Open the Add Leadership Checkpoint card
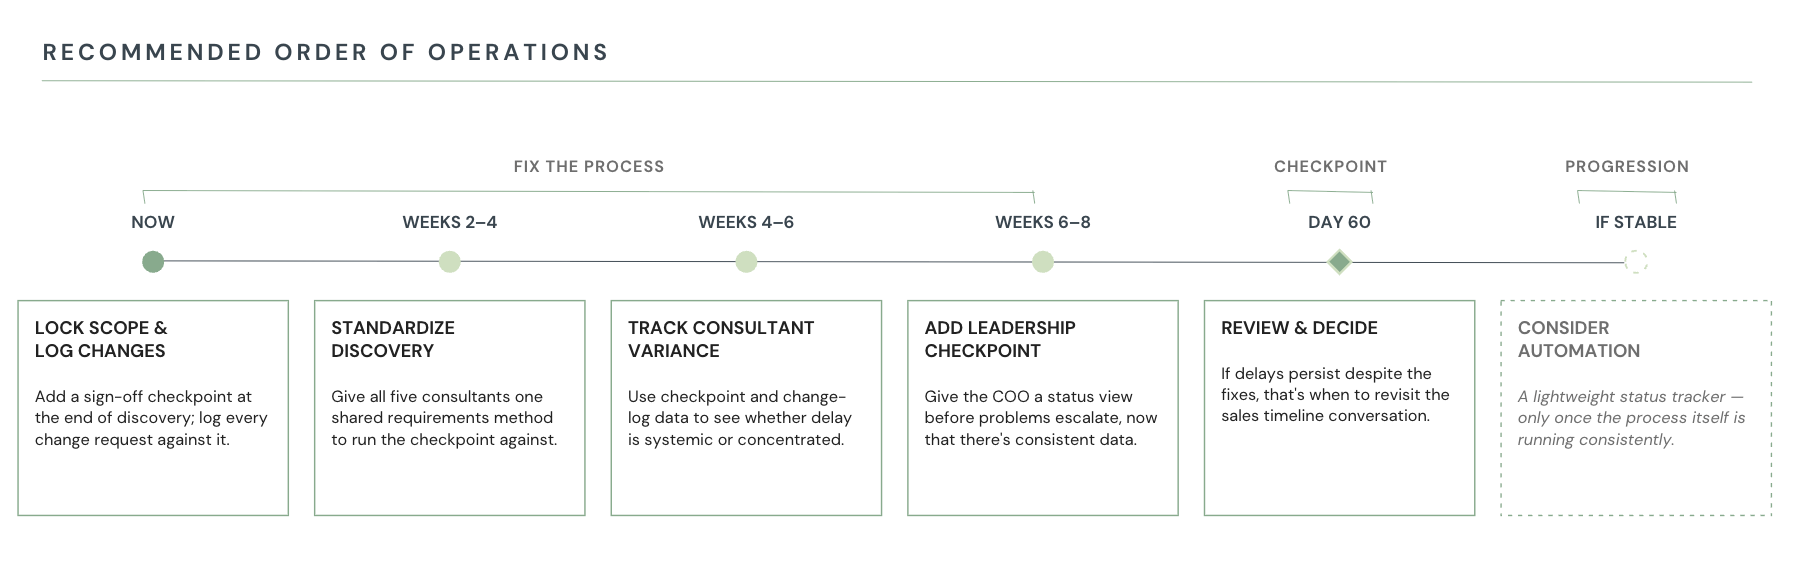The width and height of the screenshot is (1808, 566). point(1043,408)
